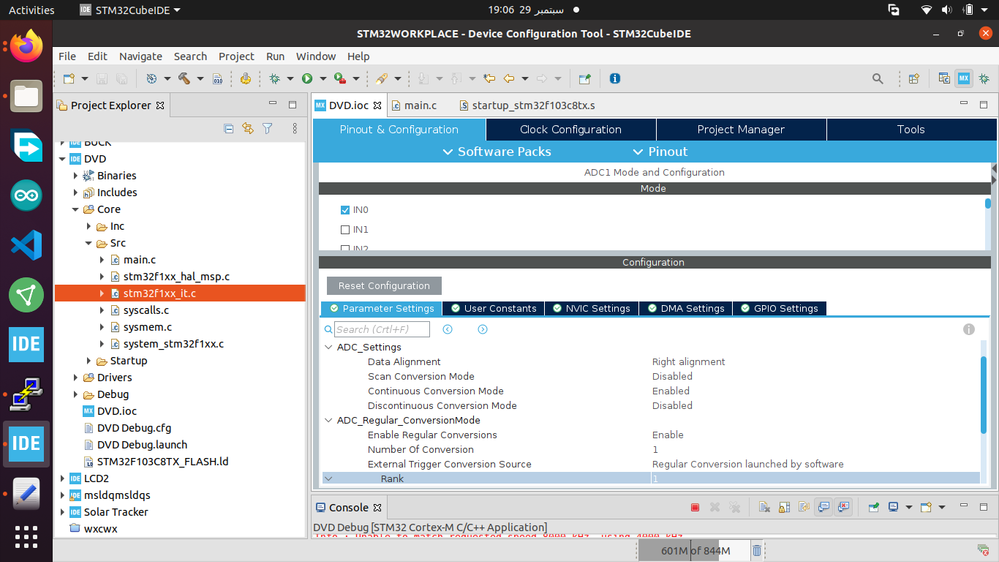Viewport: 999px width, 562px height.
Task: Toggle Link with Editor in Project Explorer
Action: point(248,129)
